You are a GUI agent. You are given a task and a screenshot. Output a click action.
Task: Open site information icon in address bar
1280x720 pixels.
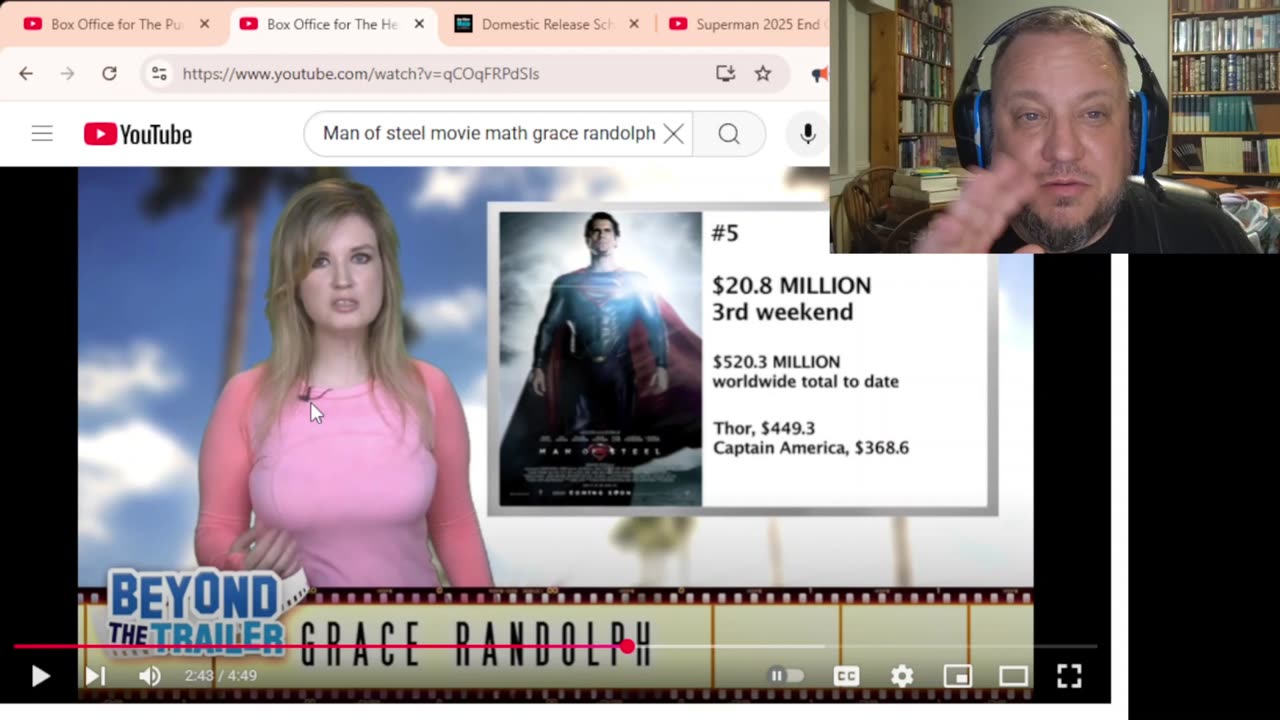point(159,73)
